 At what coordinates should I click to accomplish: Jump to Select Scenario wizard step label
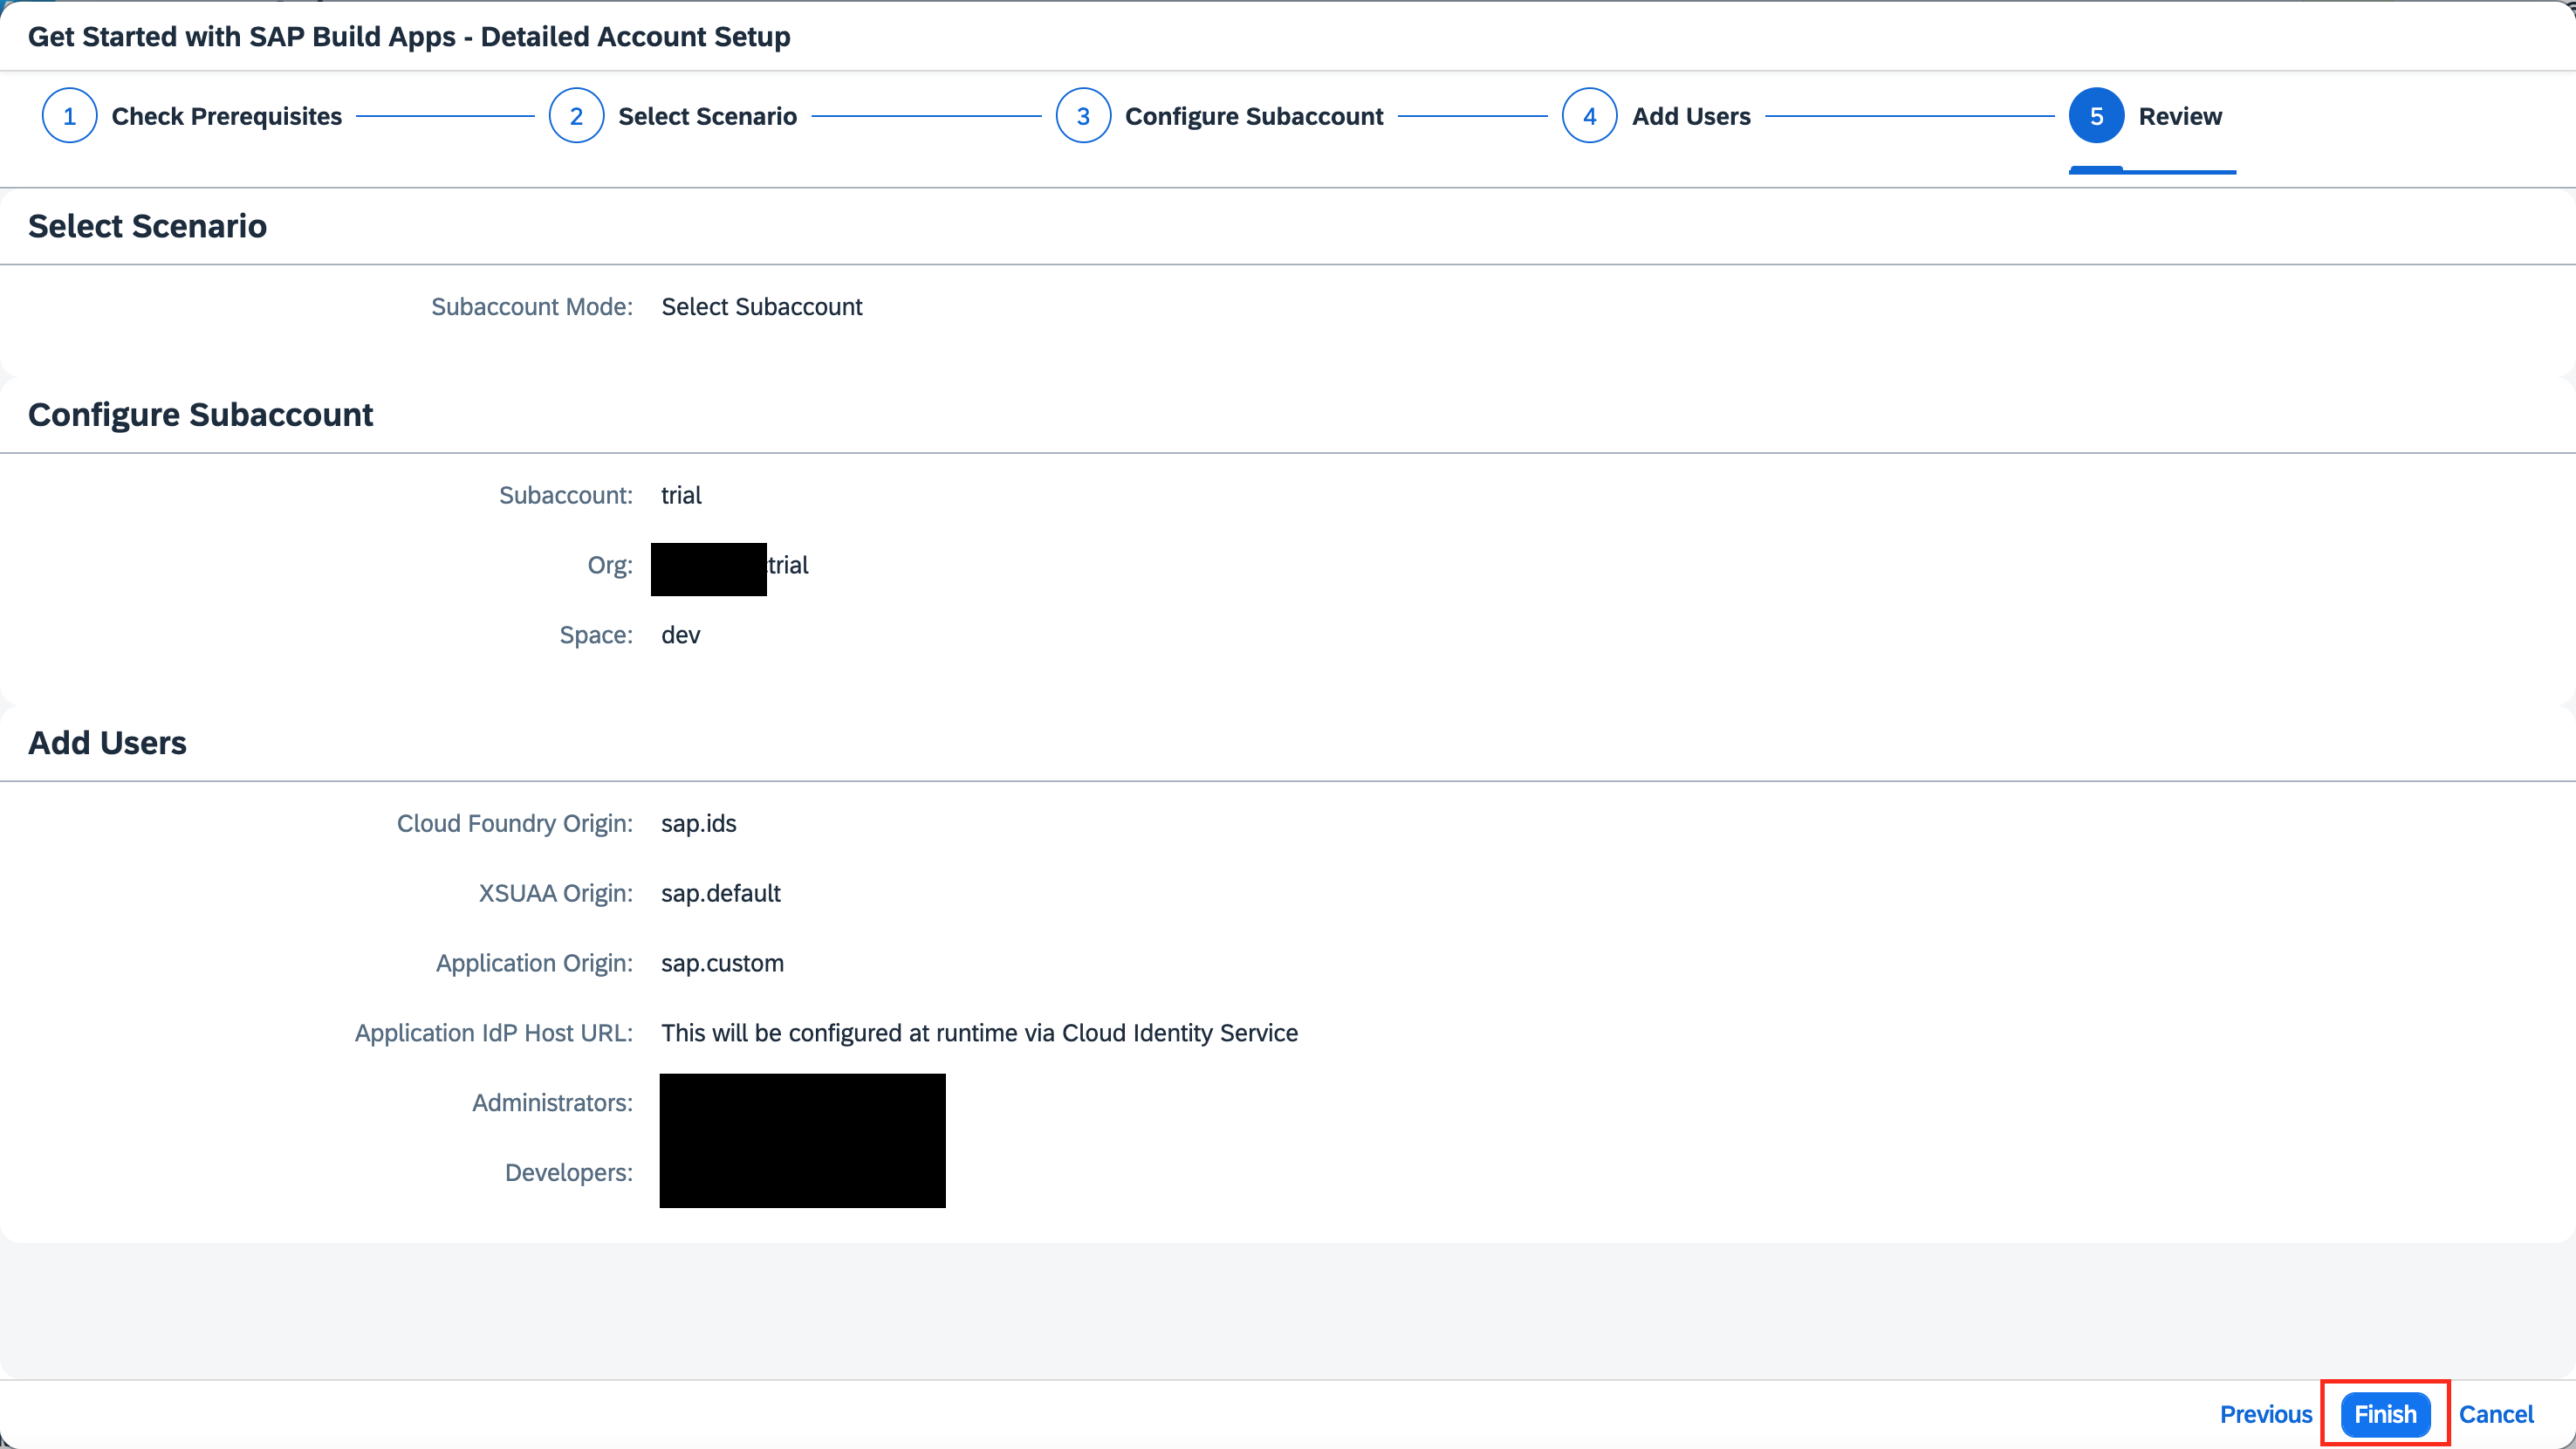tap(707, 116)
